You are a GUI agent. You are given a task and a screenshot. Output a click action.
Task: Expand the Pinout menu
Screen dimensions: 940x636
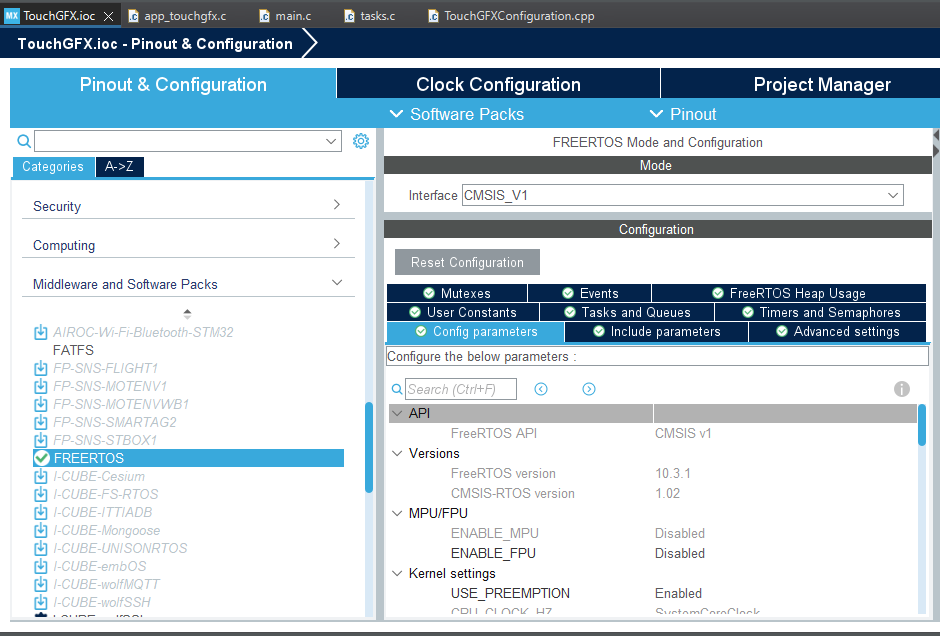click(683, 114)
